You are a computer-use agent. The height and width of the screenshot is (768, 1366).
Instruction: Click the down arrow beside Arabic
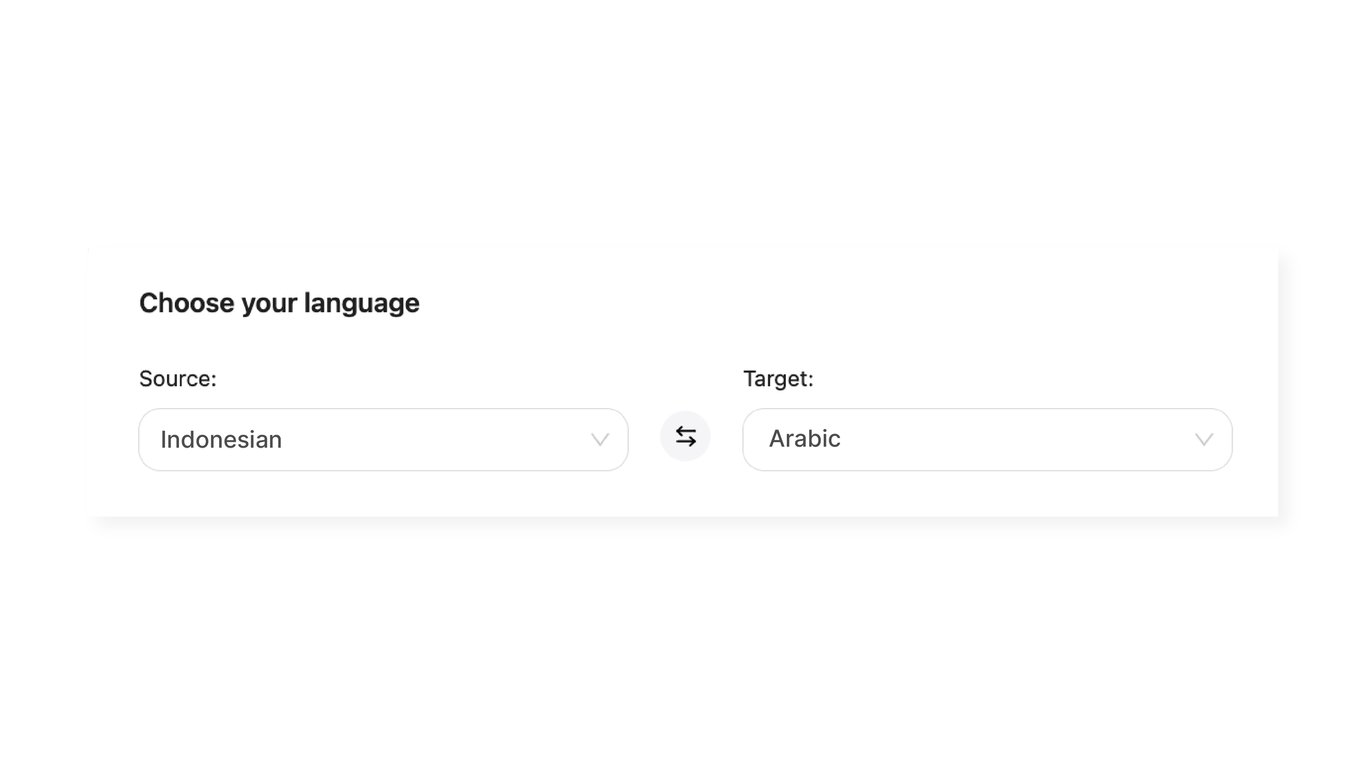click(x=1204, y=440)
